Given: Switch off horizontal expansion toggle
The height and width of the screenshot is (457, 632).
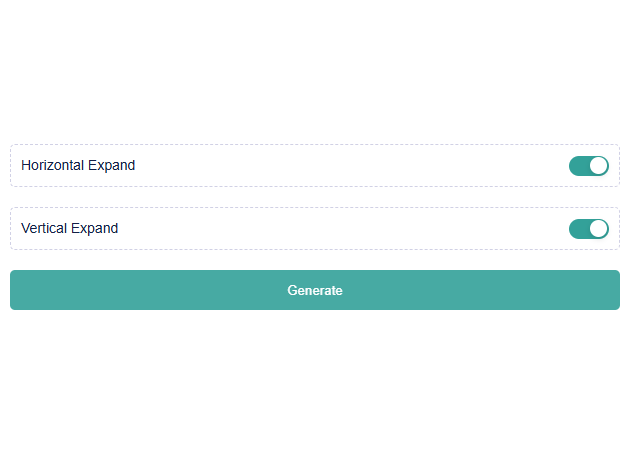Looking at the screenshot, I should [x=588, y=166].
